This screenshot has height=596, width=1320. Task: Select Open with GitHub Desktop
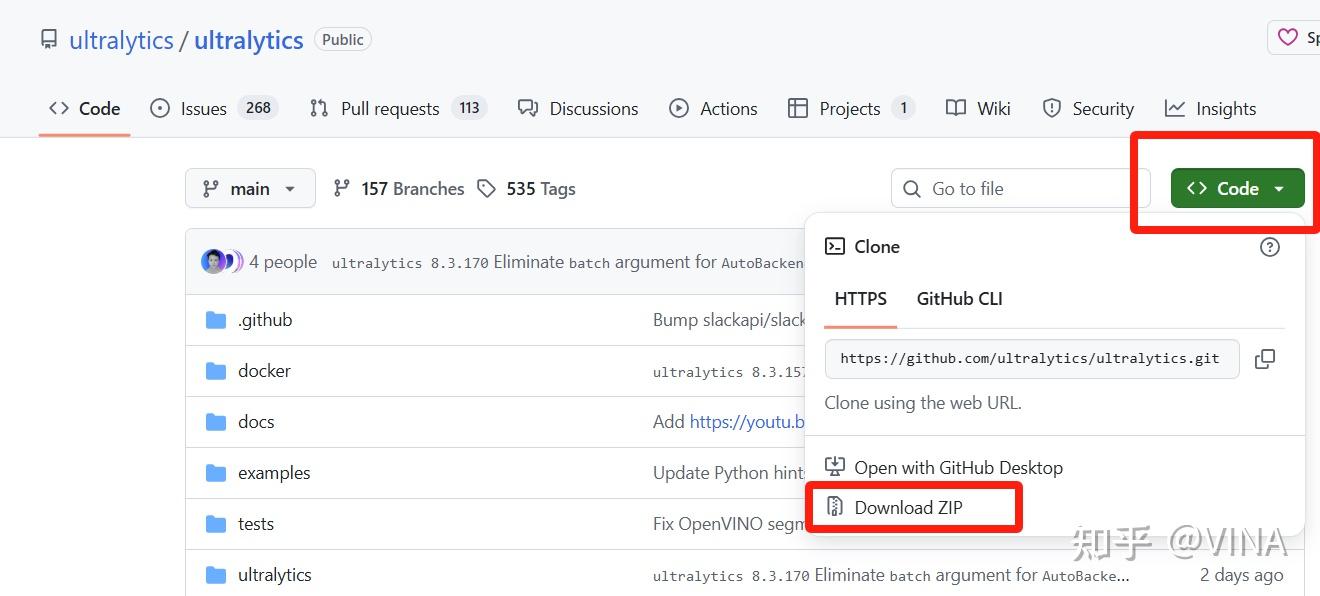point(957,468)
